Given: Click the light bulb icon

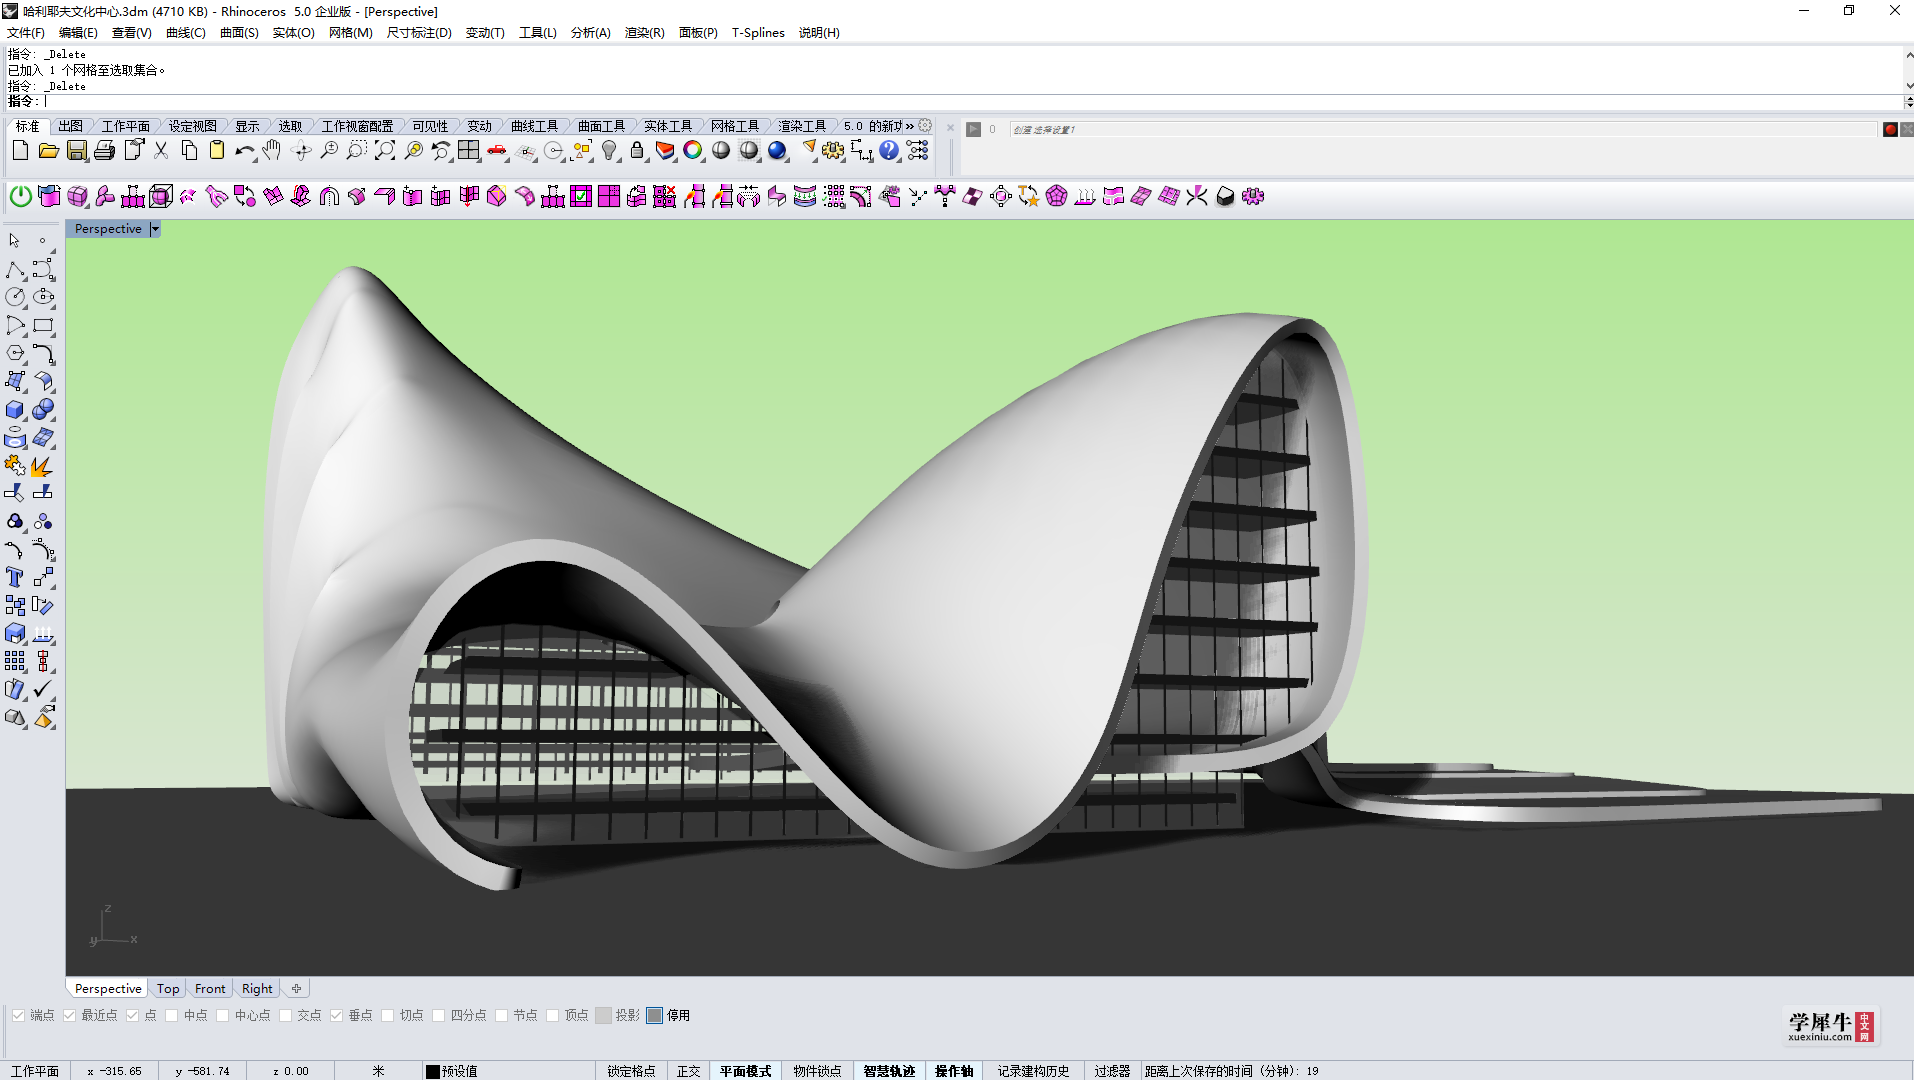Looking at the screenshot, I should click(609, 151).
